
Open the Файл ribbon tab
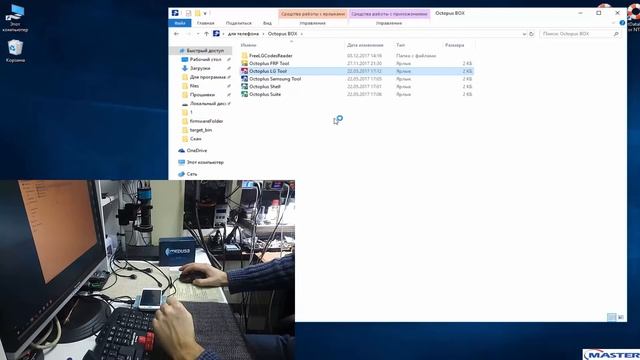coord(180,23)
